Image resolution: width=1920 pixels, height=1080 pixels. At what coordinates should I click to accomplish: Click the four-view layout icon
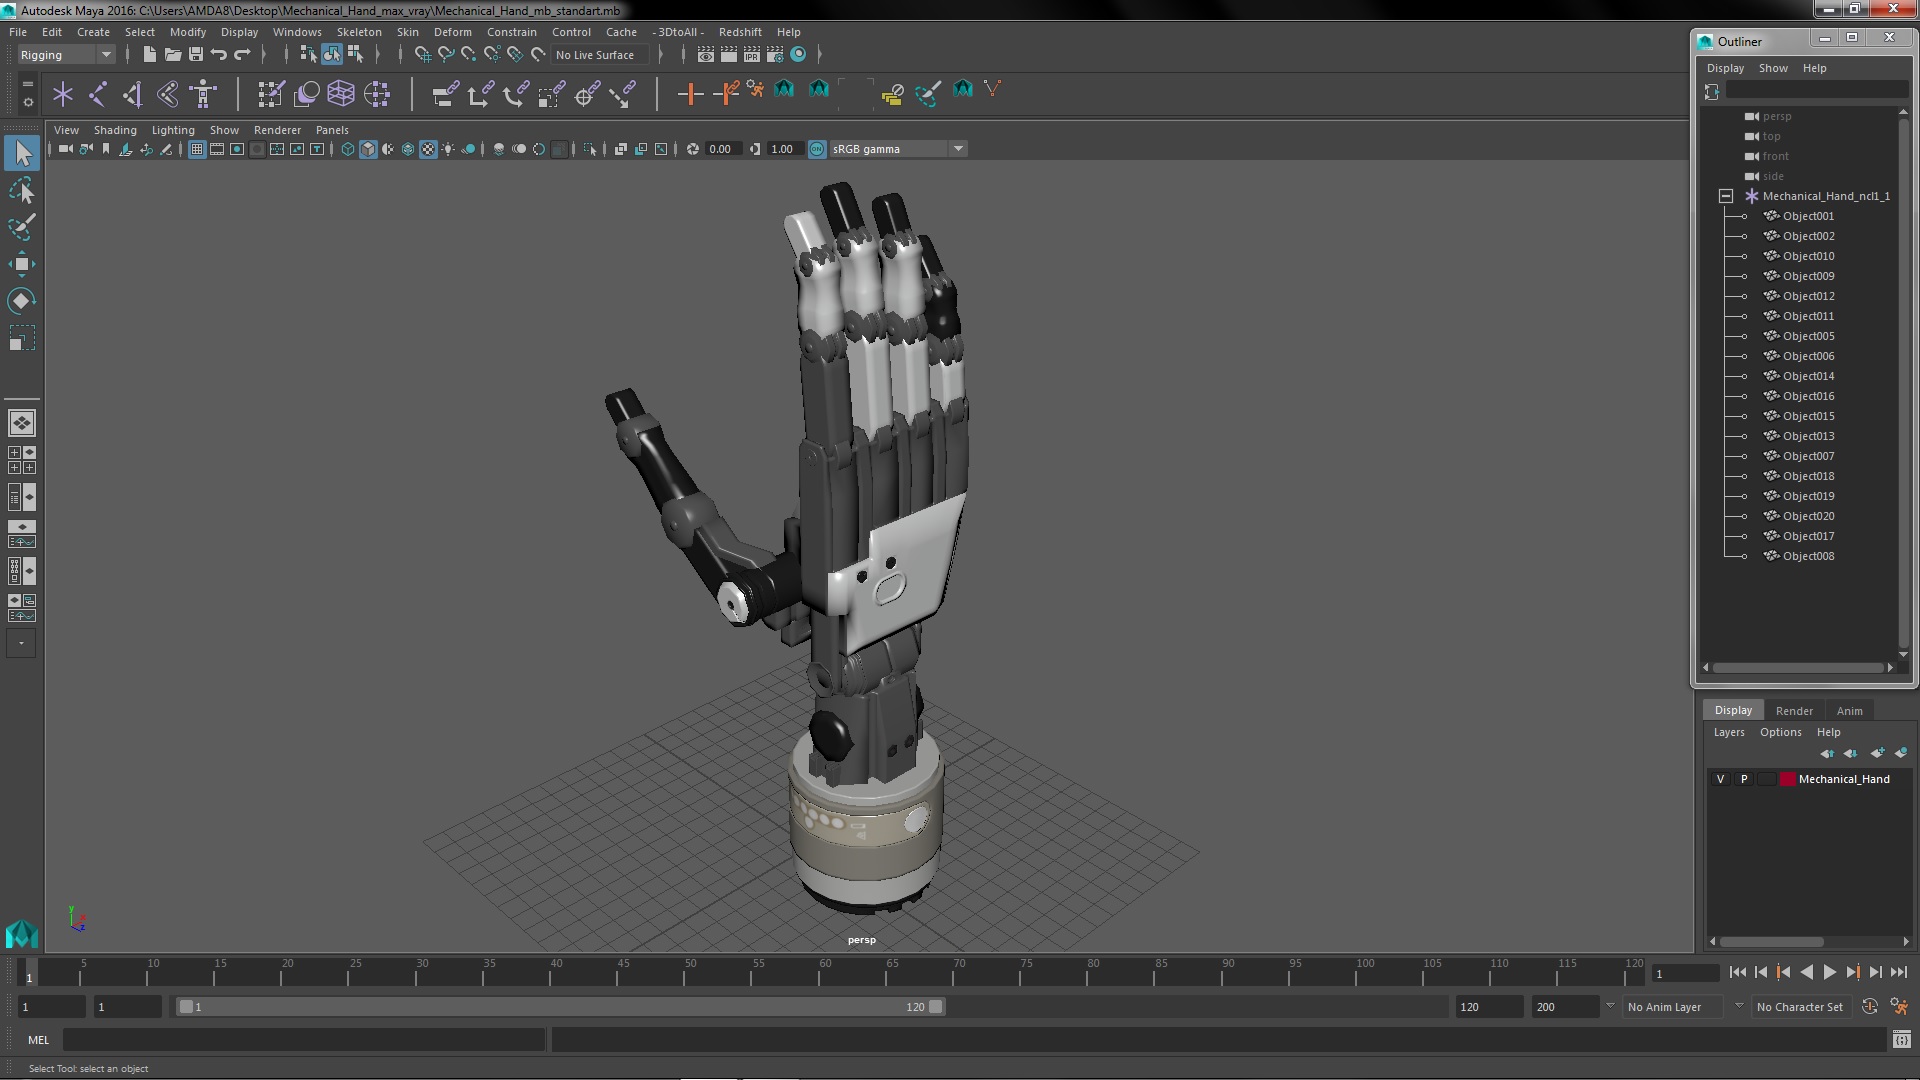[x=21, y=460]
